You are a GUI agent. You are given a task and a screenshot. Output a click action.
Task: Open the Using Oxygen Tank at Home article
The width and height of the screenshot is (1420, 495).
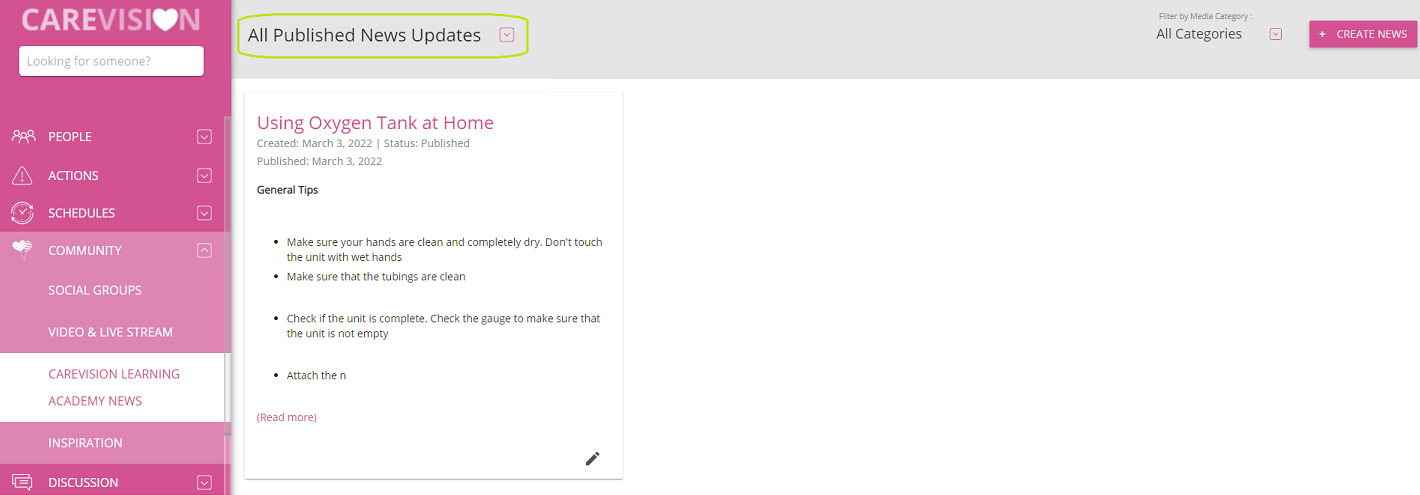click(375, 123)
